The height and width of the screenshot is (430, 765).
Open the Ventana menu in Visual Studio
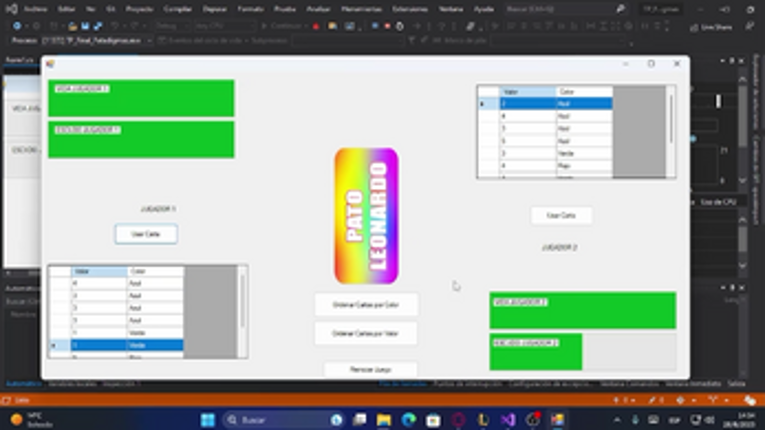tap(451, 9)
